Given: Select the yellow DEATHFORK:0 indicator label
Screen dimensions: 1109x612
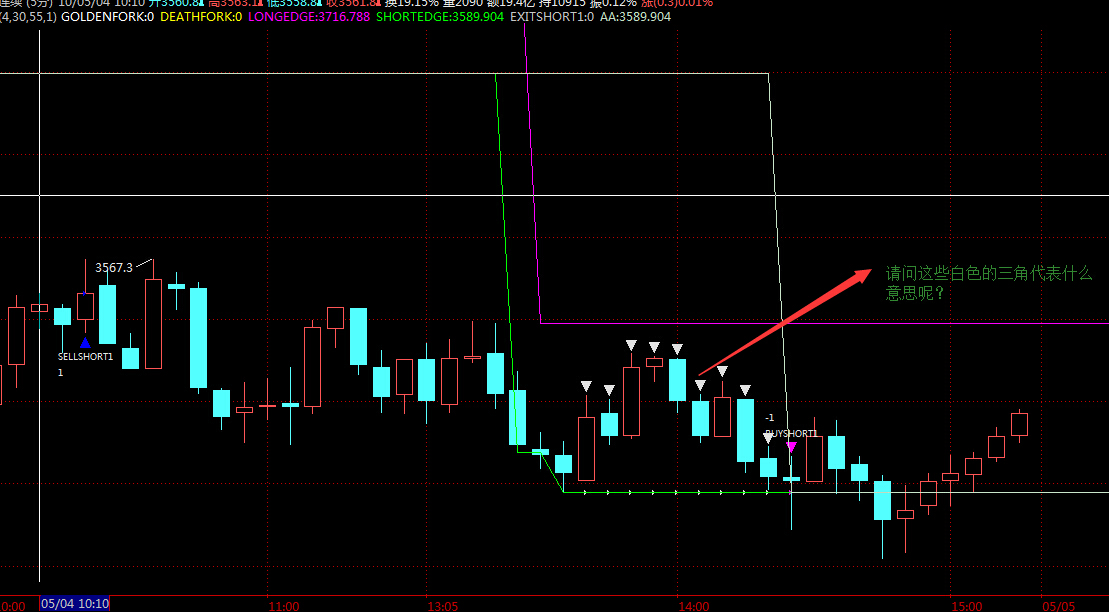Looking at the screenshot, I should (x=200, y=16).
